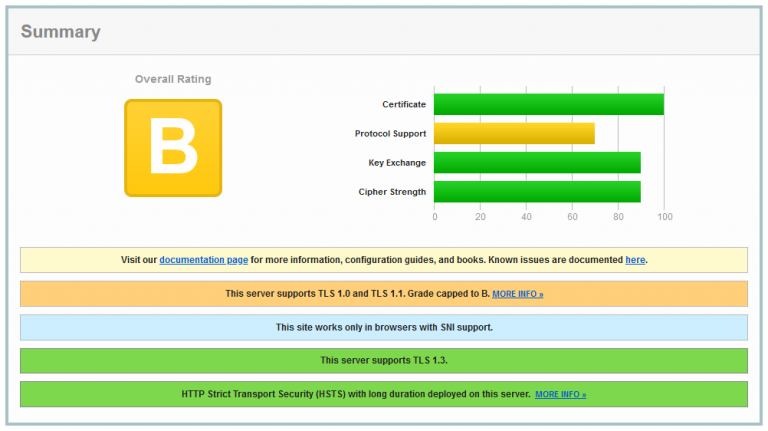The width and height of the screenshot is (768, 431).
Task: Click the 80 axis value on chart
Action: (619, 216)
